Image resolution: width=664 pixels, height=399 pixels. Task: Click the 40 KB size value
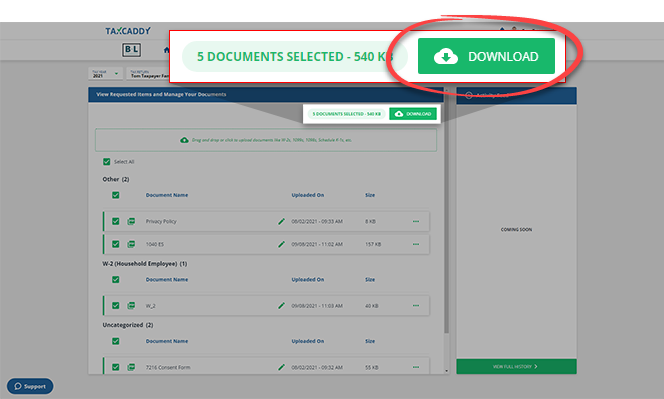(371, 305)
